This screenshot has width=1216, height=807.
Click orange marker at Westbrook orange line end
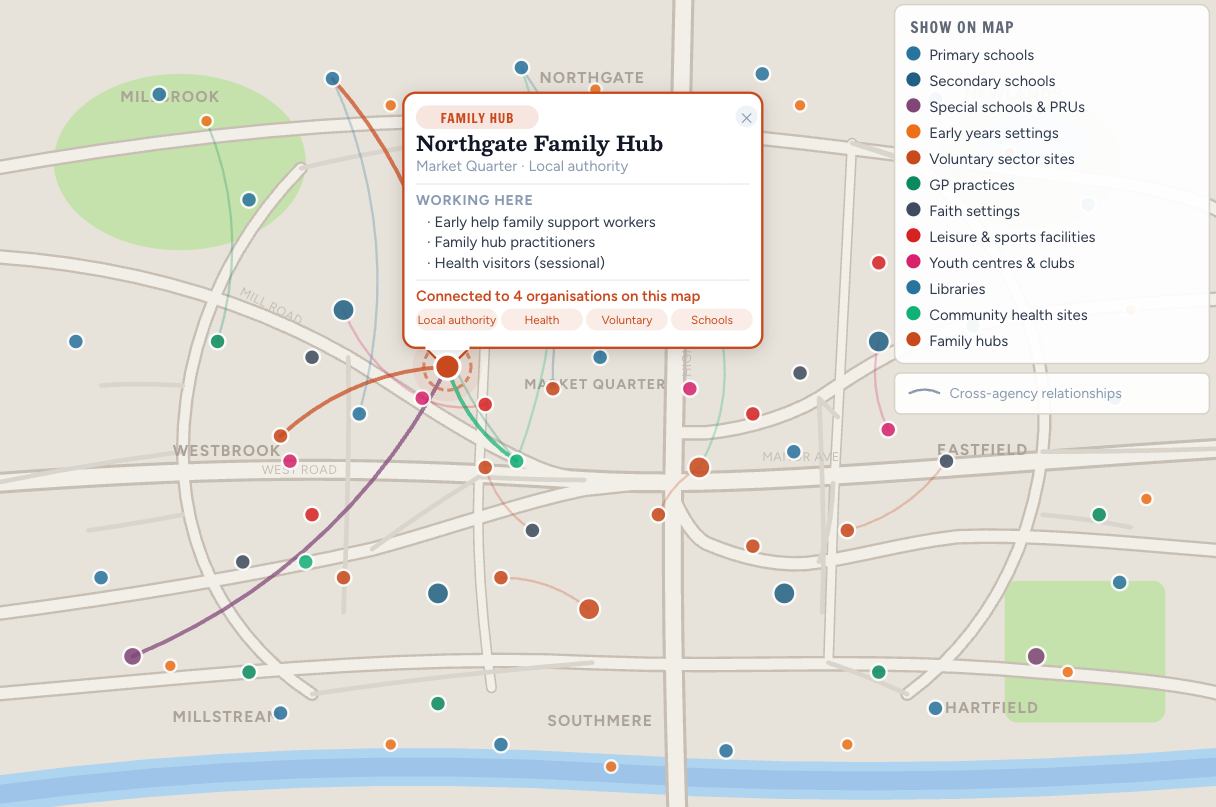click(x=281, y=436)
